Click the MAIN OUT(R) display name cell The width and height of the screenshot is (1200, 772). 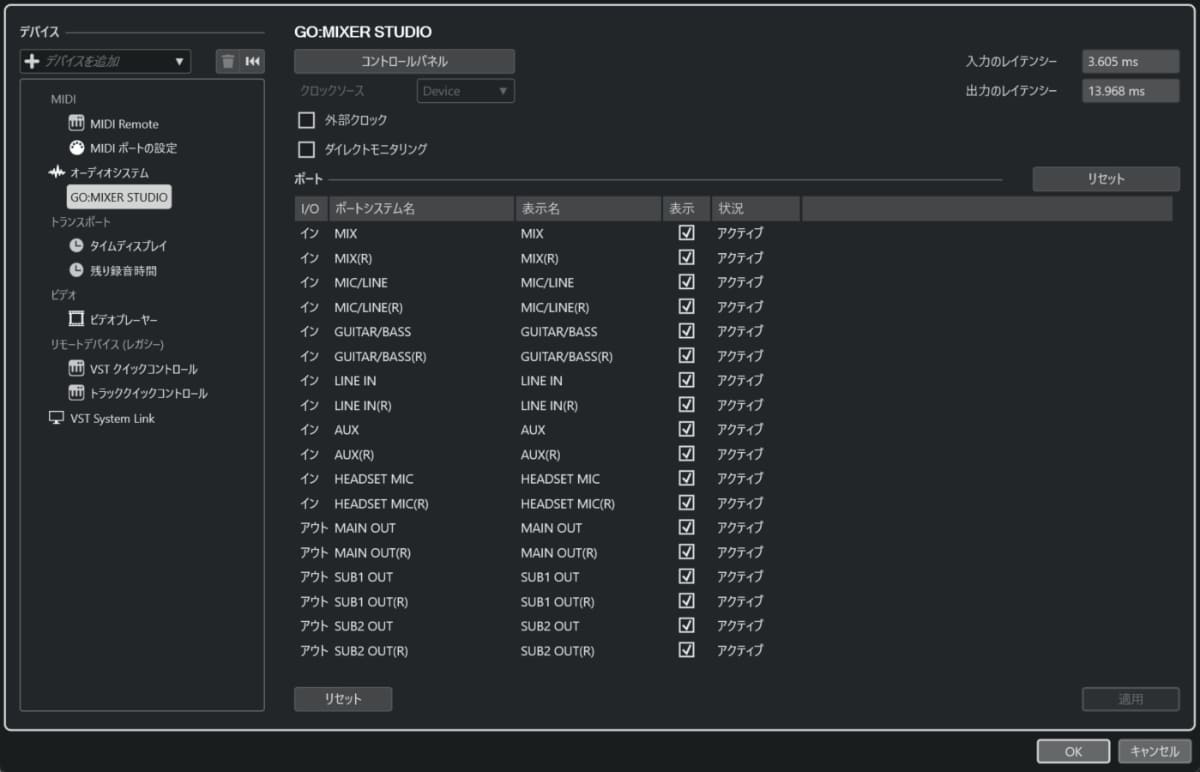[x=559, y=552]
